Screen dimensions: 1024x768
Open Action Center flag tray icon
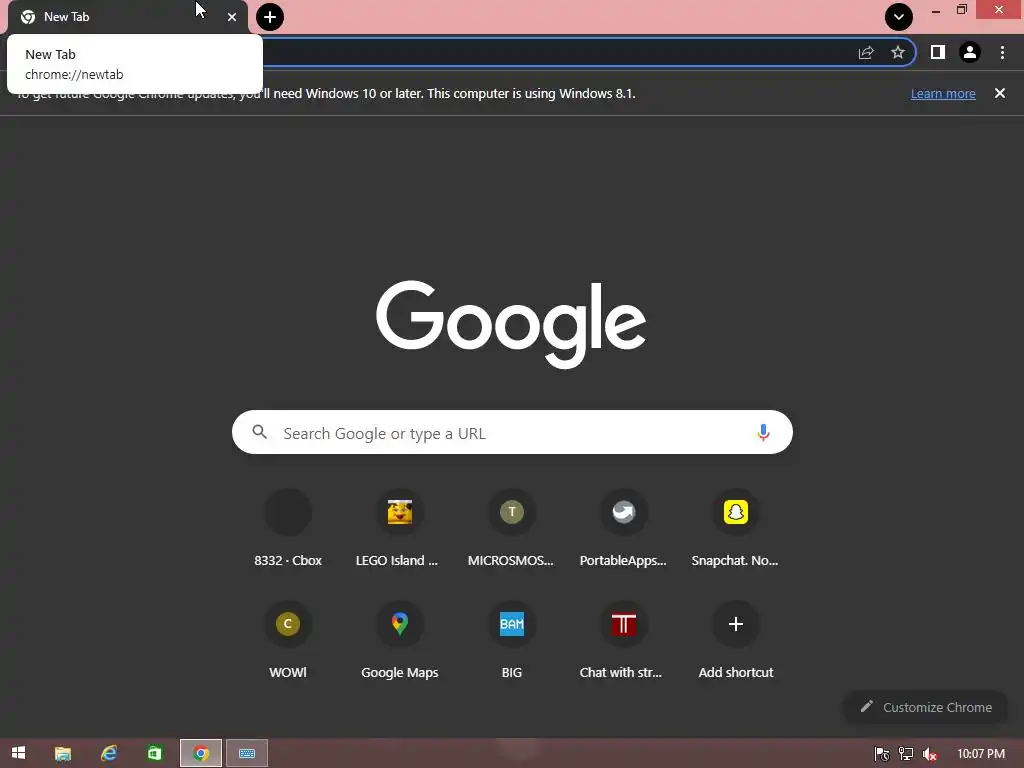pyautogui.click(x=882, y=754)
